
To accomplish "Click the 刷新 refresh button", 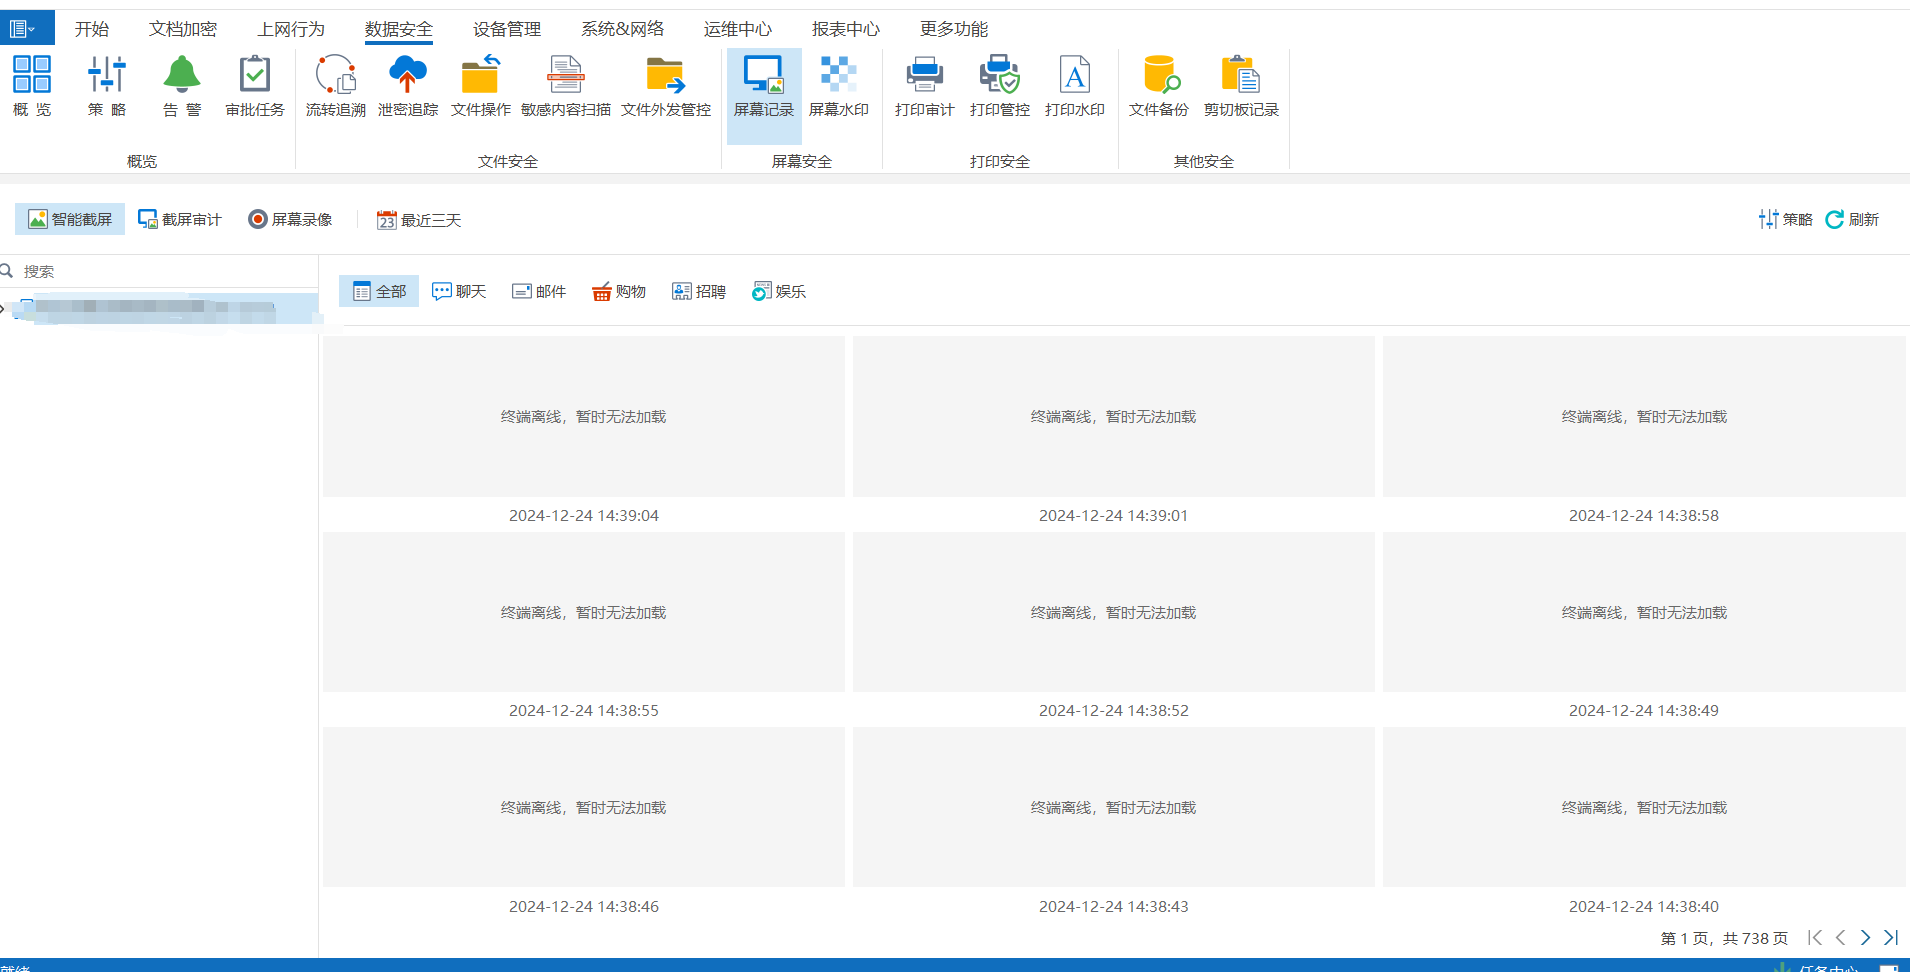I will pos(1852,219).
